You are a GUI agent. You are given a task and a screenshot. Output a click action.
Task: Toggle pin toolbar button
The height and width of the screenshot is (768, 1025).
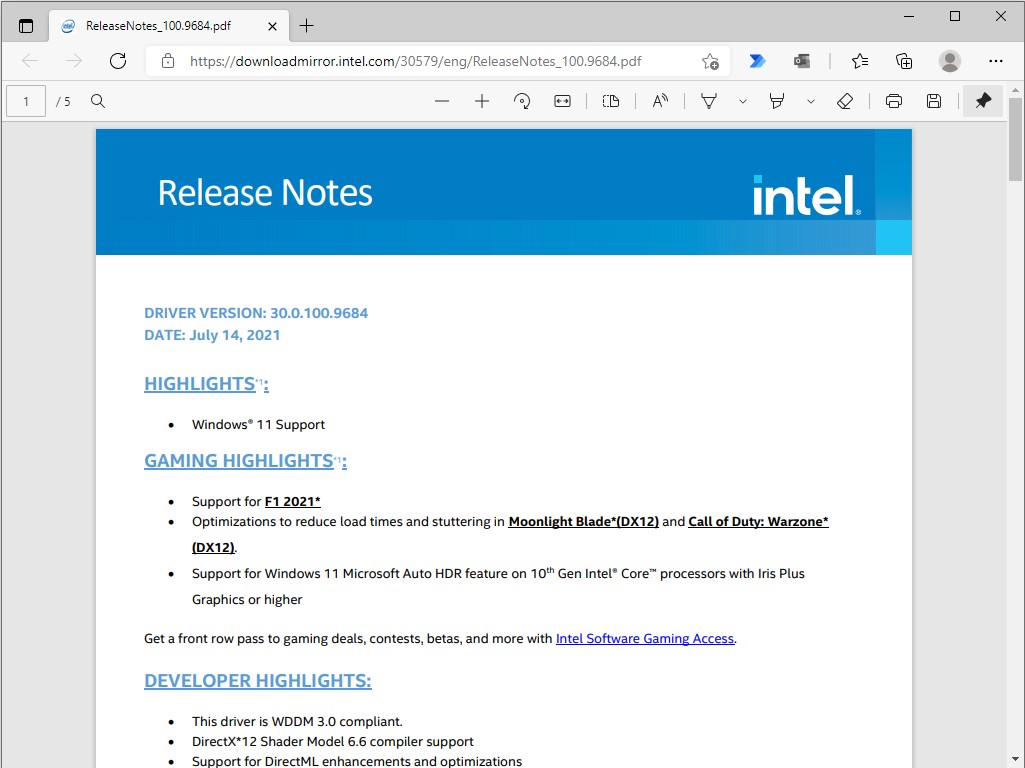point(983,101)
